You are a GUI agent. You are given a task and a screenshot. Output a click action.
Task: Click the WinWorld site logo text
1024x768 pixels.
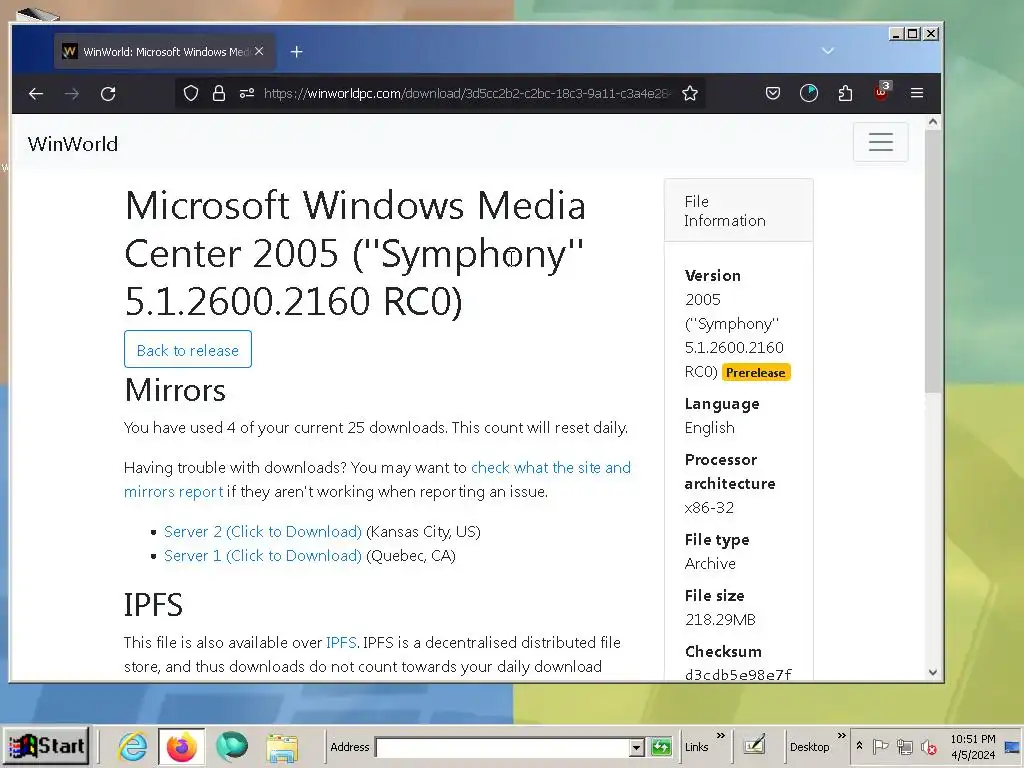click(x=72, y=144)
